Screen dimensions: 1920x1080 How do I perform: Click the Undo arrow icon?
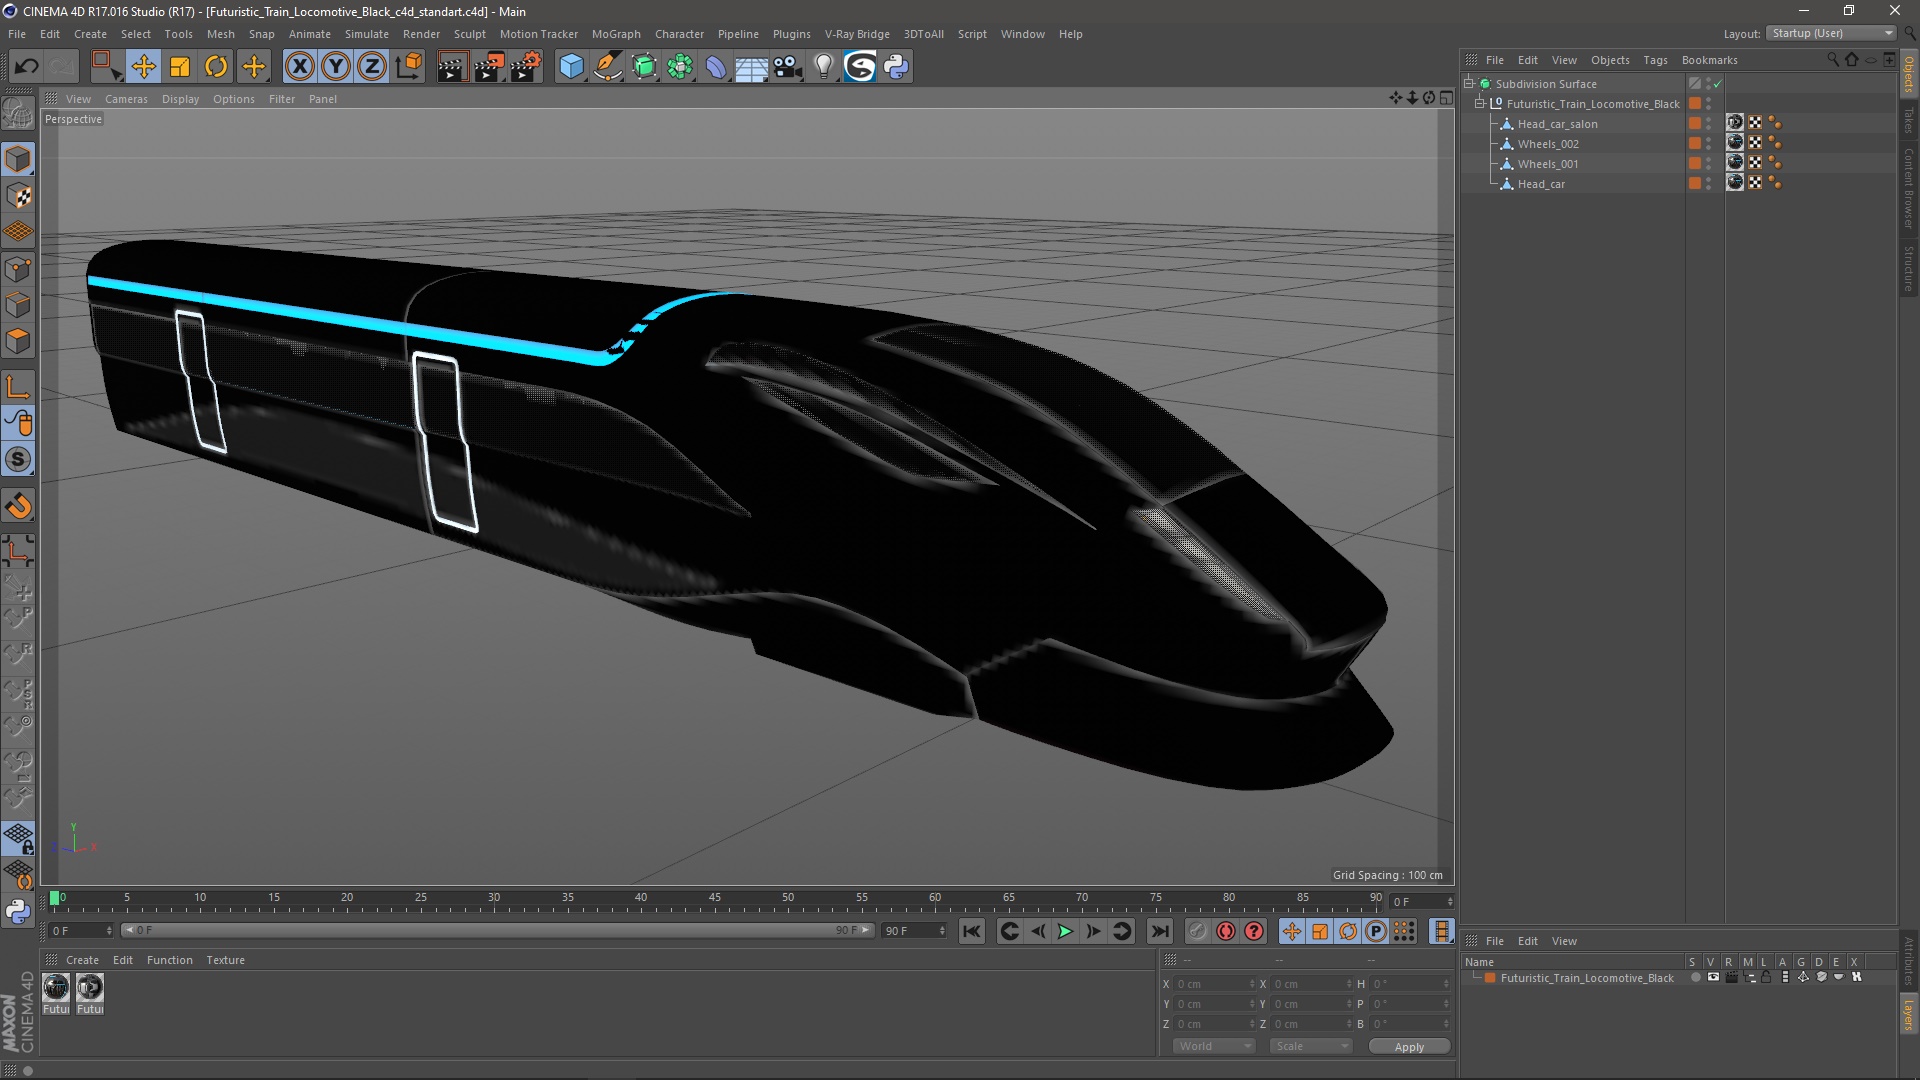tap(27, 67)
